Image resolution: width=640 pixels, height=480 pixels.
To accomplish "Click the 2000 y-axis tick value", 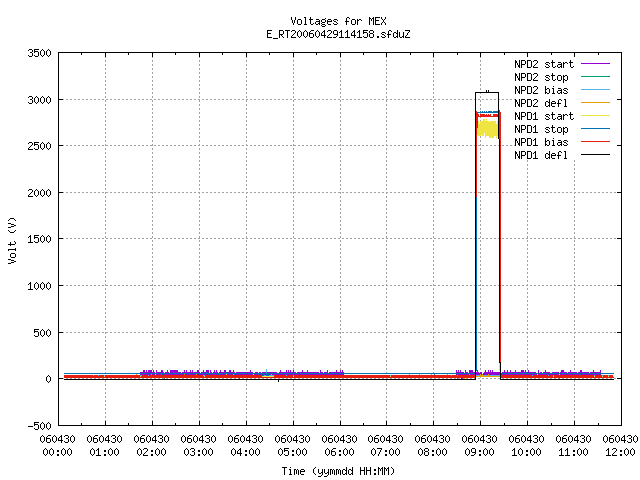I will [x=40, y=193].
